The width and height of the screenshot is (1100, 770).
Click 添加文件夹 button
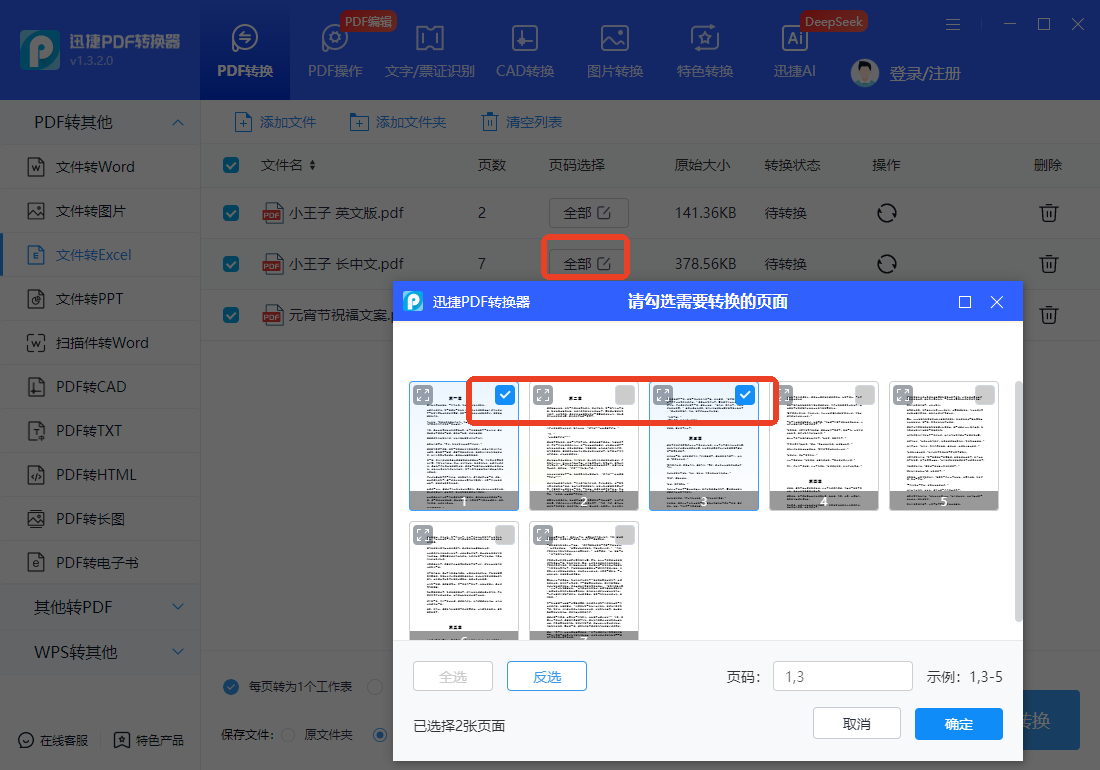(x=398, y=122)
